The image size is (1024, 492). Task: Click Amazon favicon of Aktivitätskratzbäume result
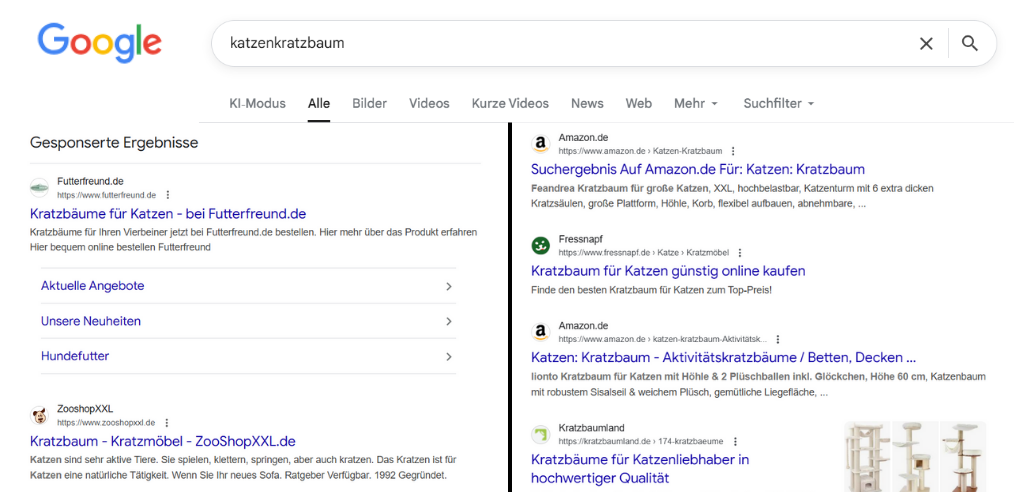540,332
